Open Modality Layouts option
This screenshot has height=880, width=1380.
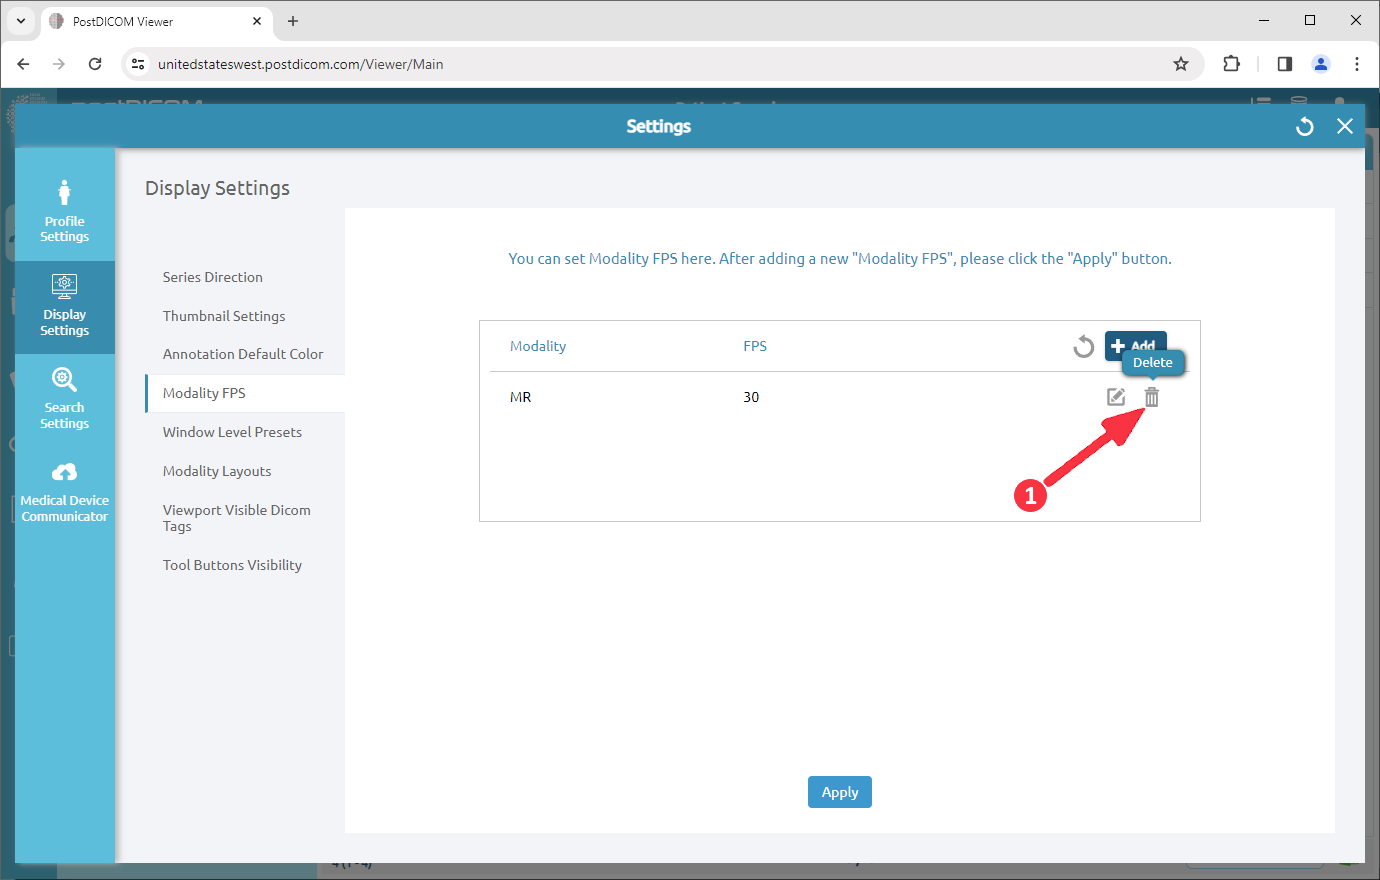click(217, 471)
